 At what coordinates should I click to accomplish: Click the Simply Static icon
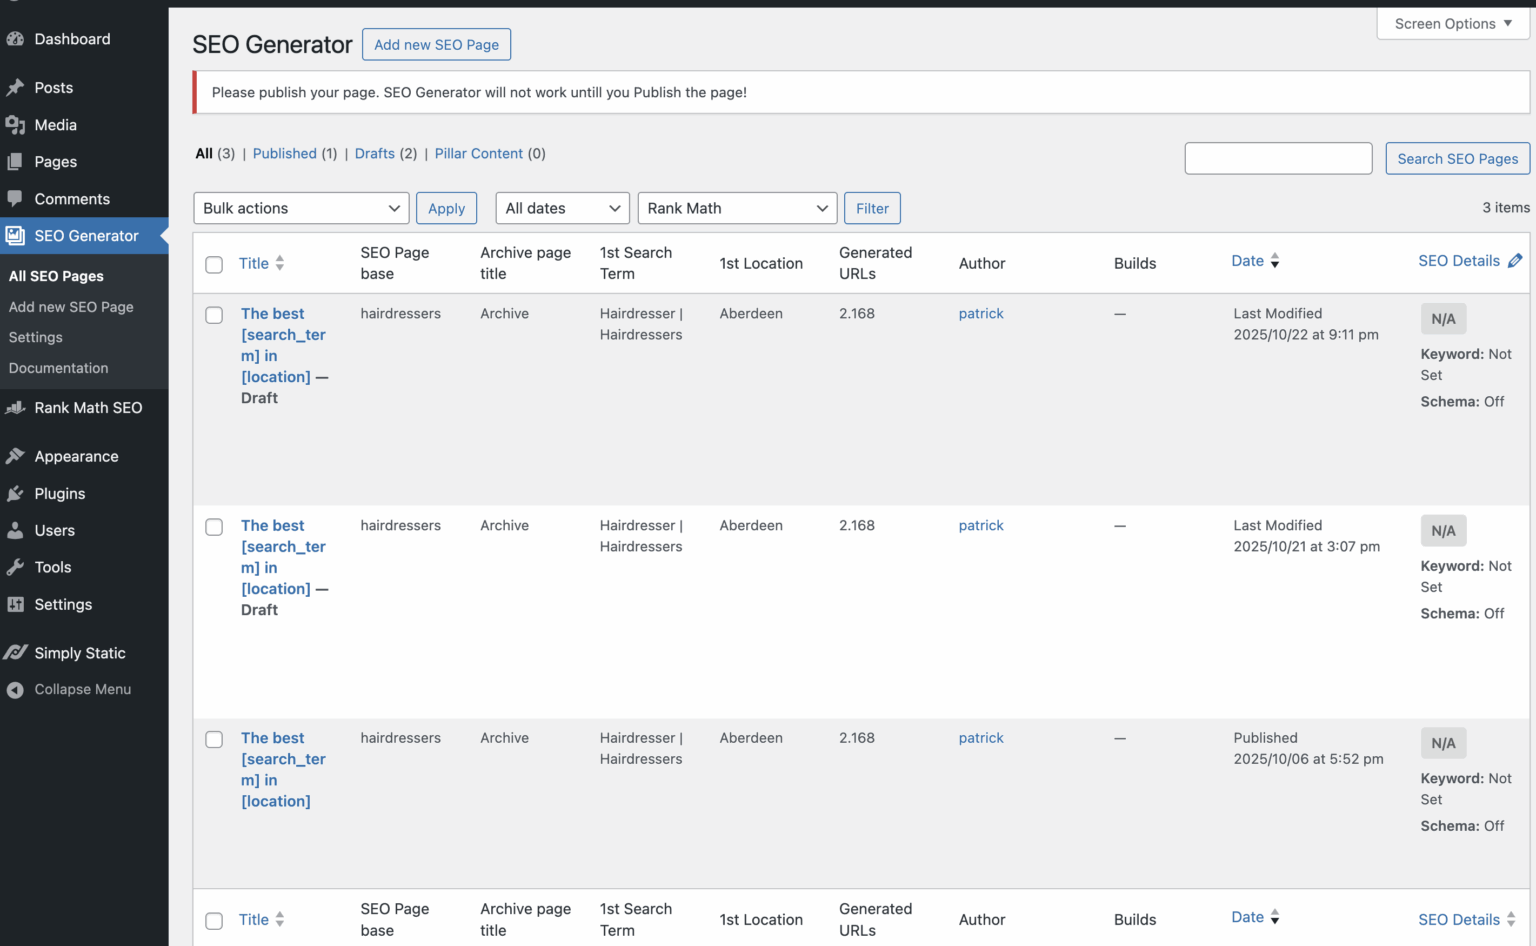(15, 653)
